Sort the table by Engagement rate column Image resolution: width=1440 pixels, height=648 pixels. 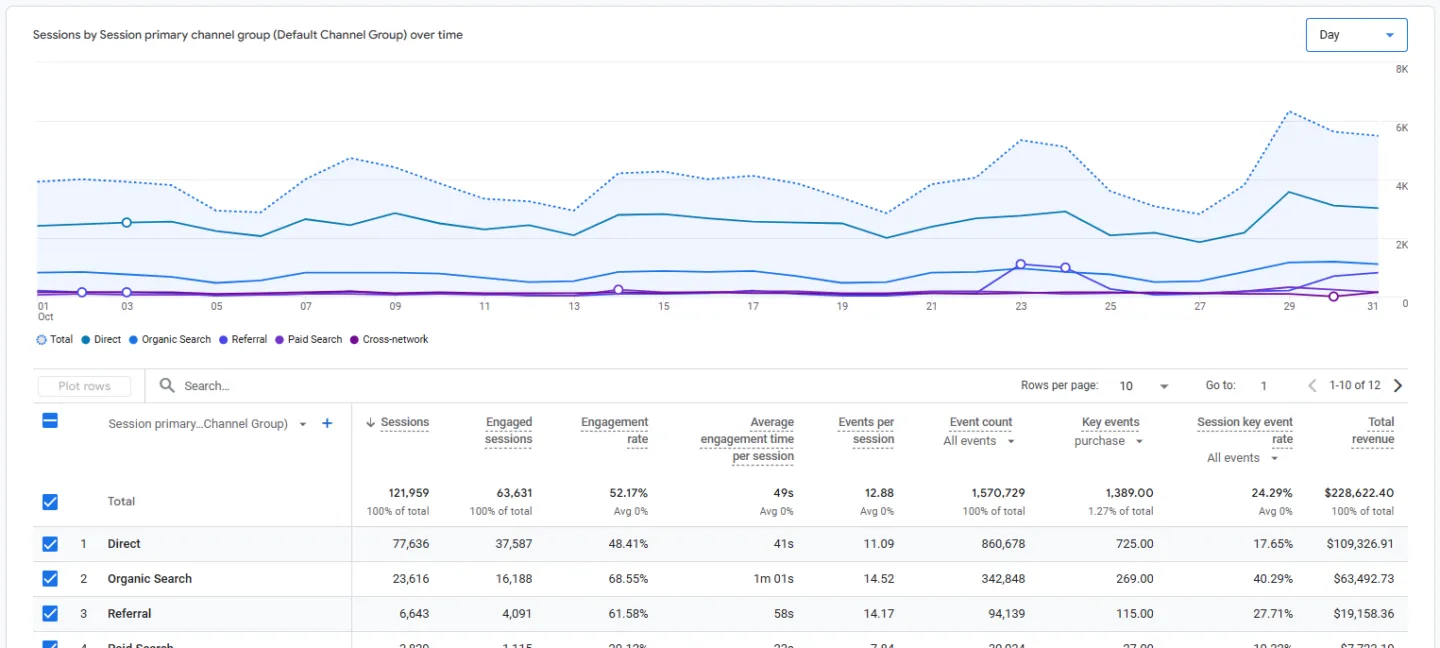(614, 422)
